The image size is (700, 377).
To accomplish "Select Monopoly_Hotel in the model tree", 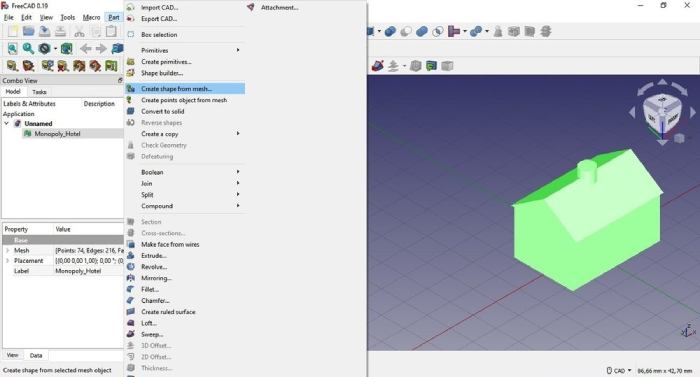I will (x=57, y=134).
